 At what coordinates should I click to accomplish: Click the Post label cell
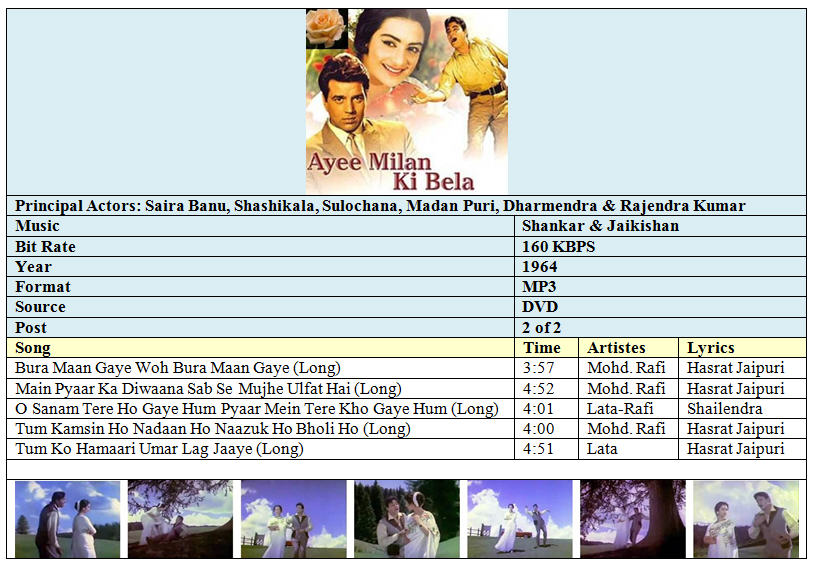(x=261, y=328)
